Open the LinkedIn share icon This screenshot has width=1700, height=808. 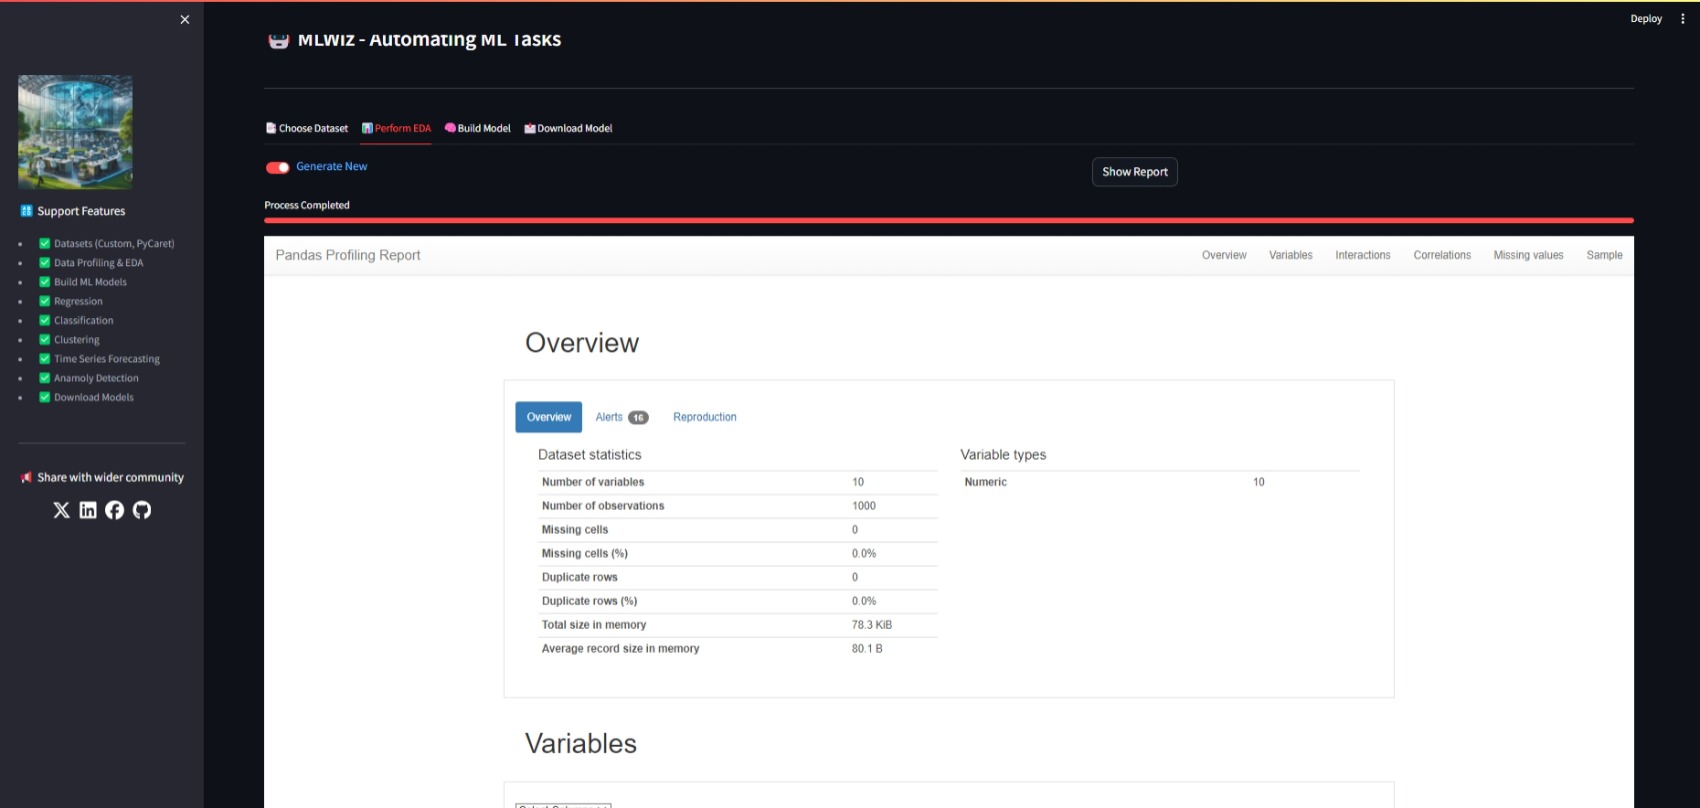88,510
